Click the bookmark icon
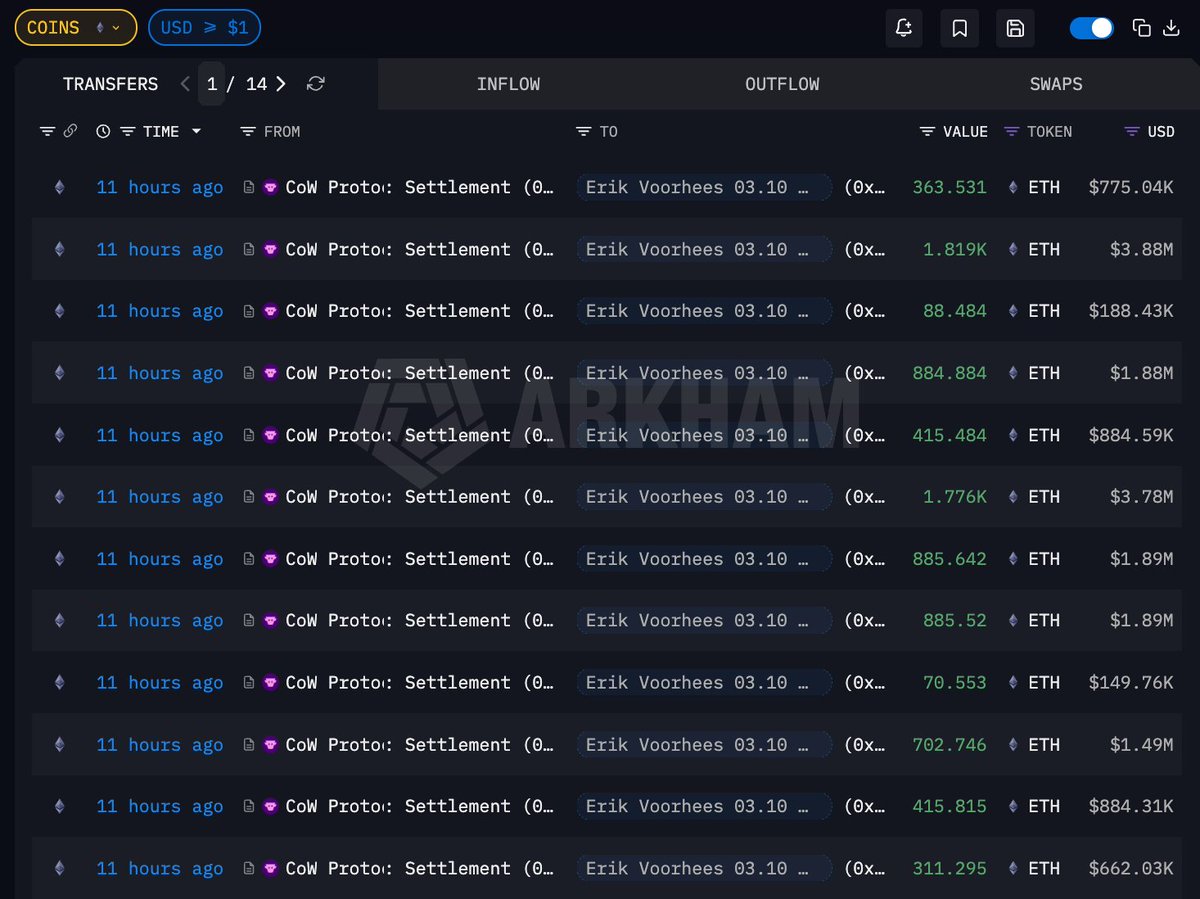 click(959, 28)
